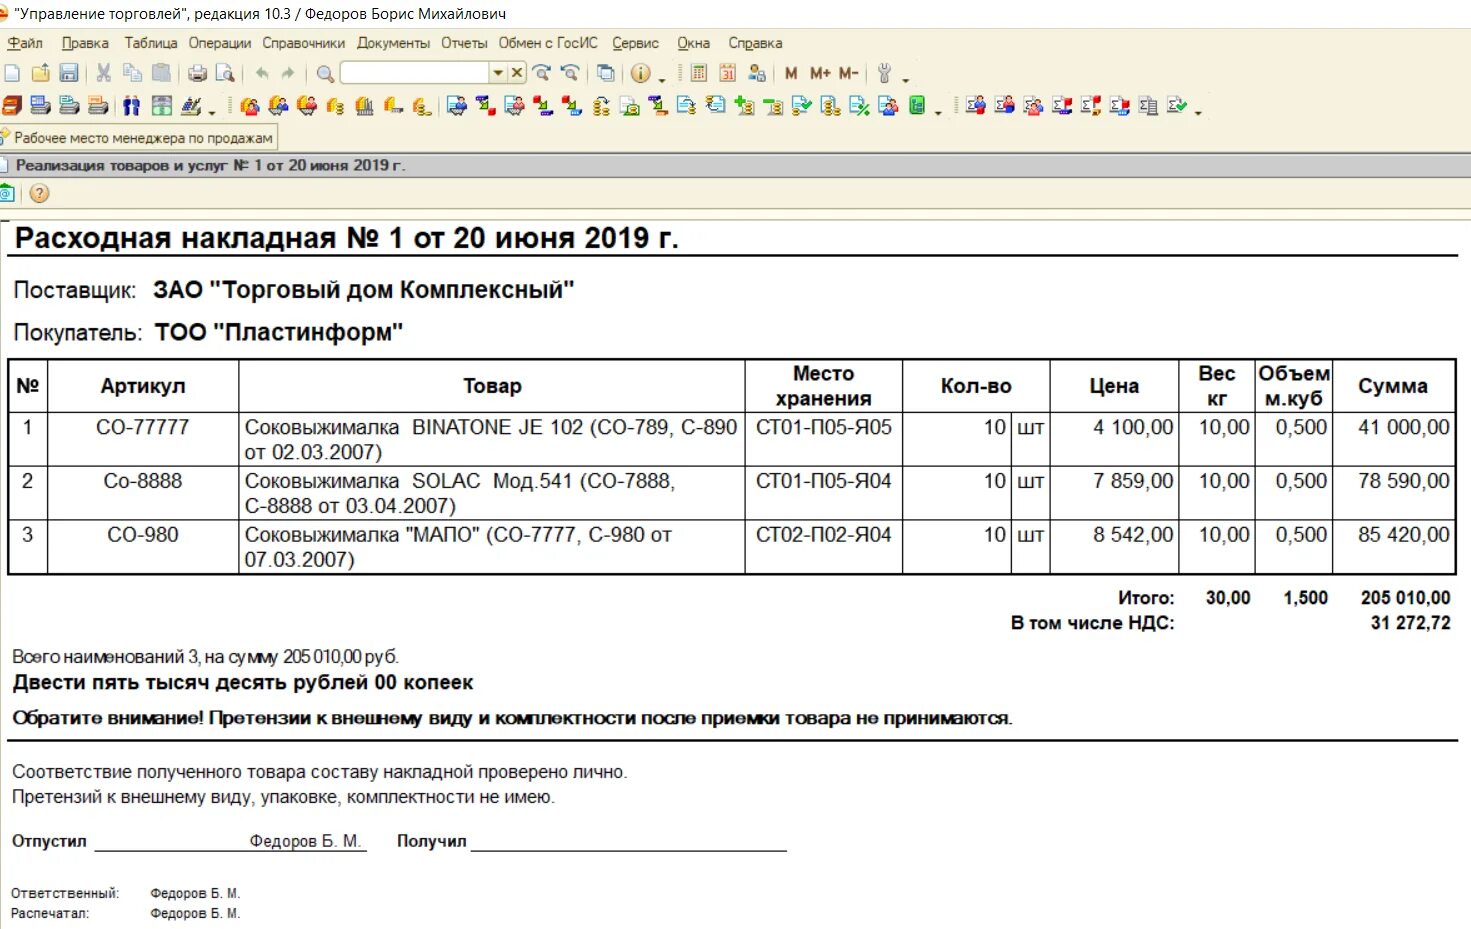Click the Copy icon in the toolbar
Image resolution: width=1471 pixels, height=929 pixels.
tap(132, 73)
